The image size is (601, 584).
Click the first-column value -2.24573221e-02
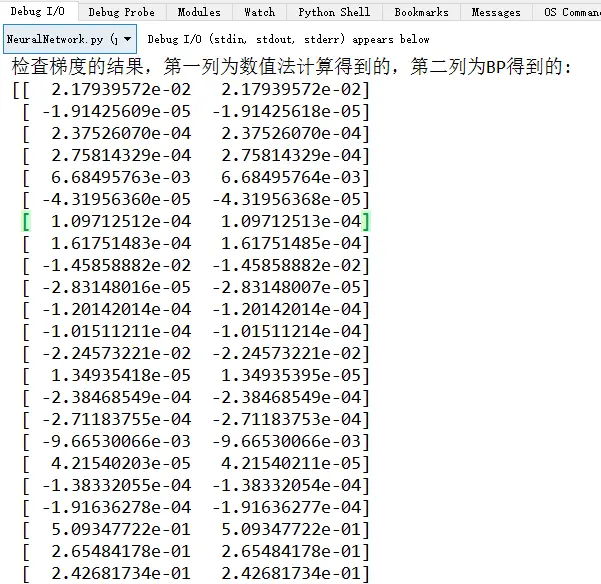(116, 353)
